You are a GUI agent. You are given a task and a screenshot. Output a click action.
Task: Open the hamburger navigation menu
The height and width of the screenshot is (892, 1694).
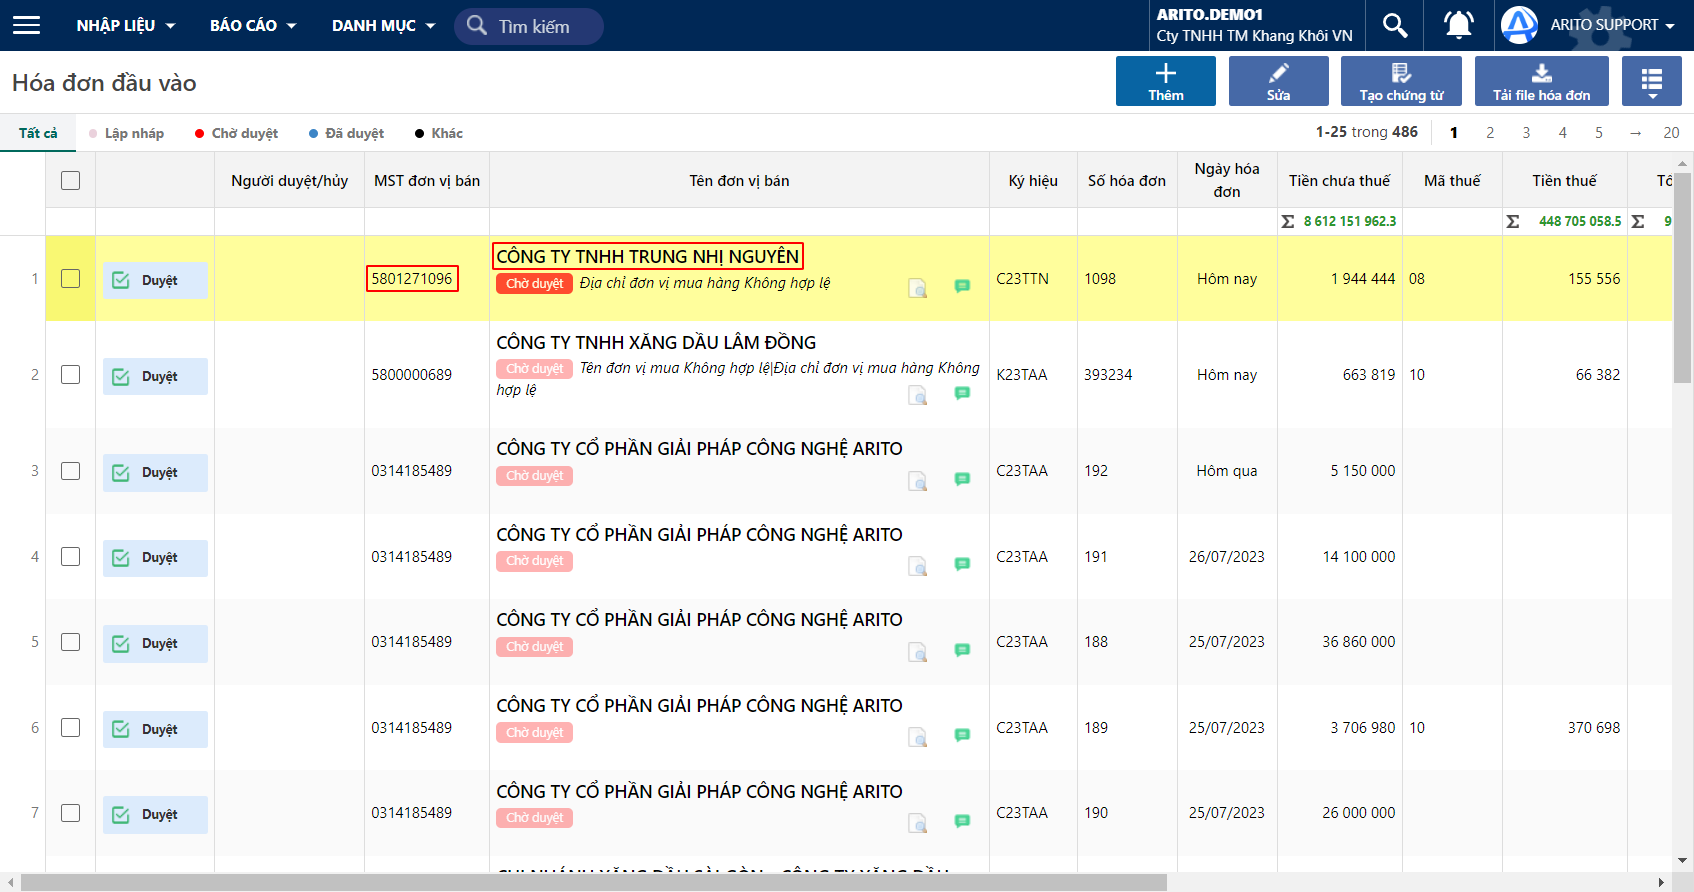click(x=27, y=25)
